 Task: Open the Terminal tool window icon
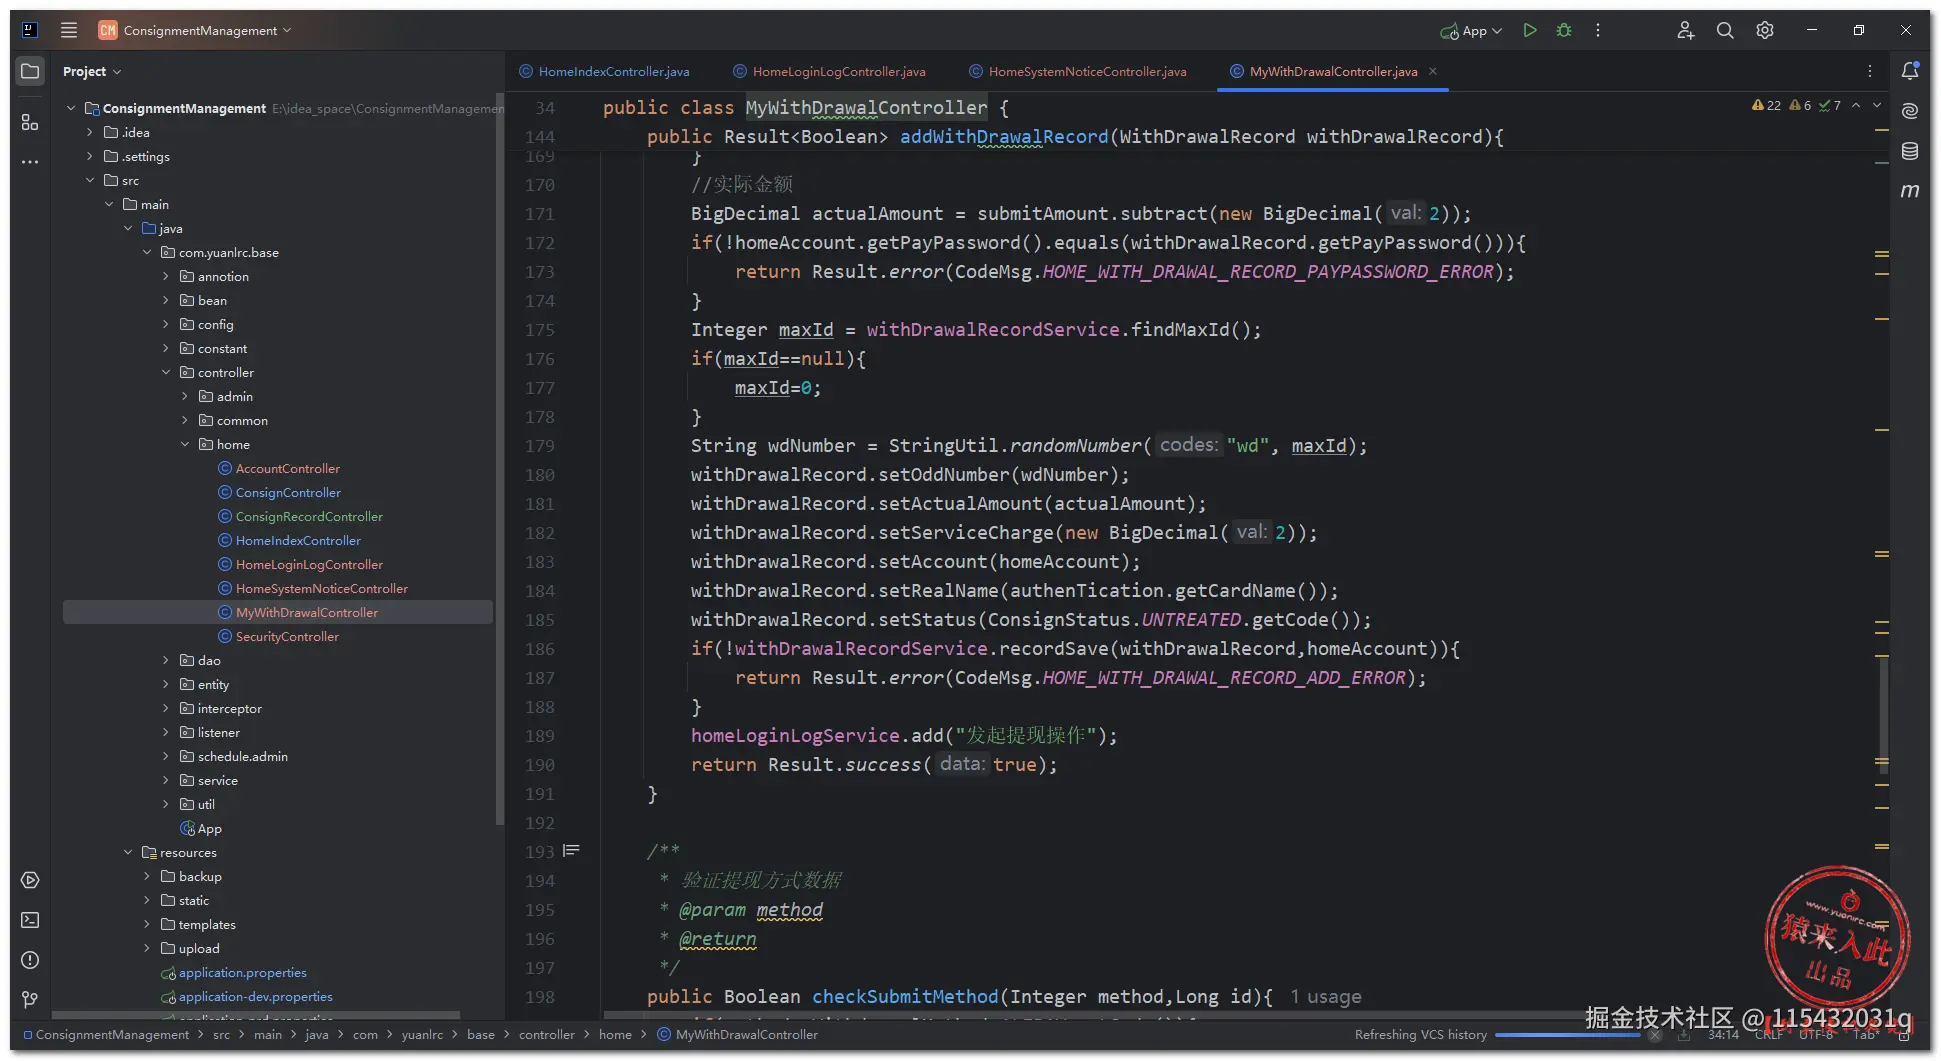[30, 920]
